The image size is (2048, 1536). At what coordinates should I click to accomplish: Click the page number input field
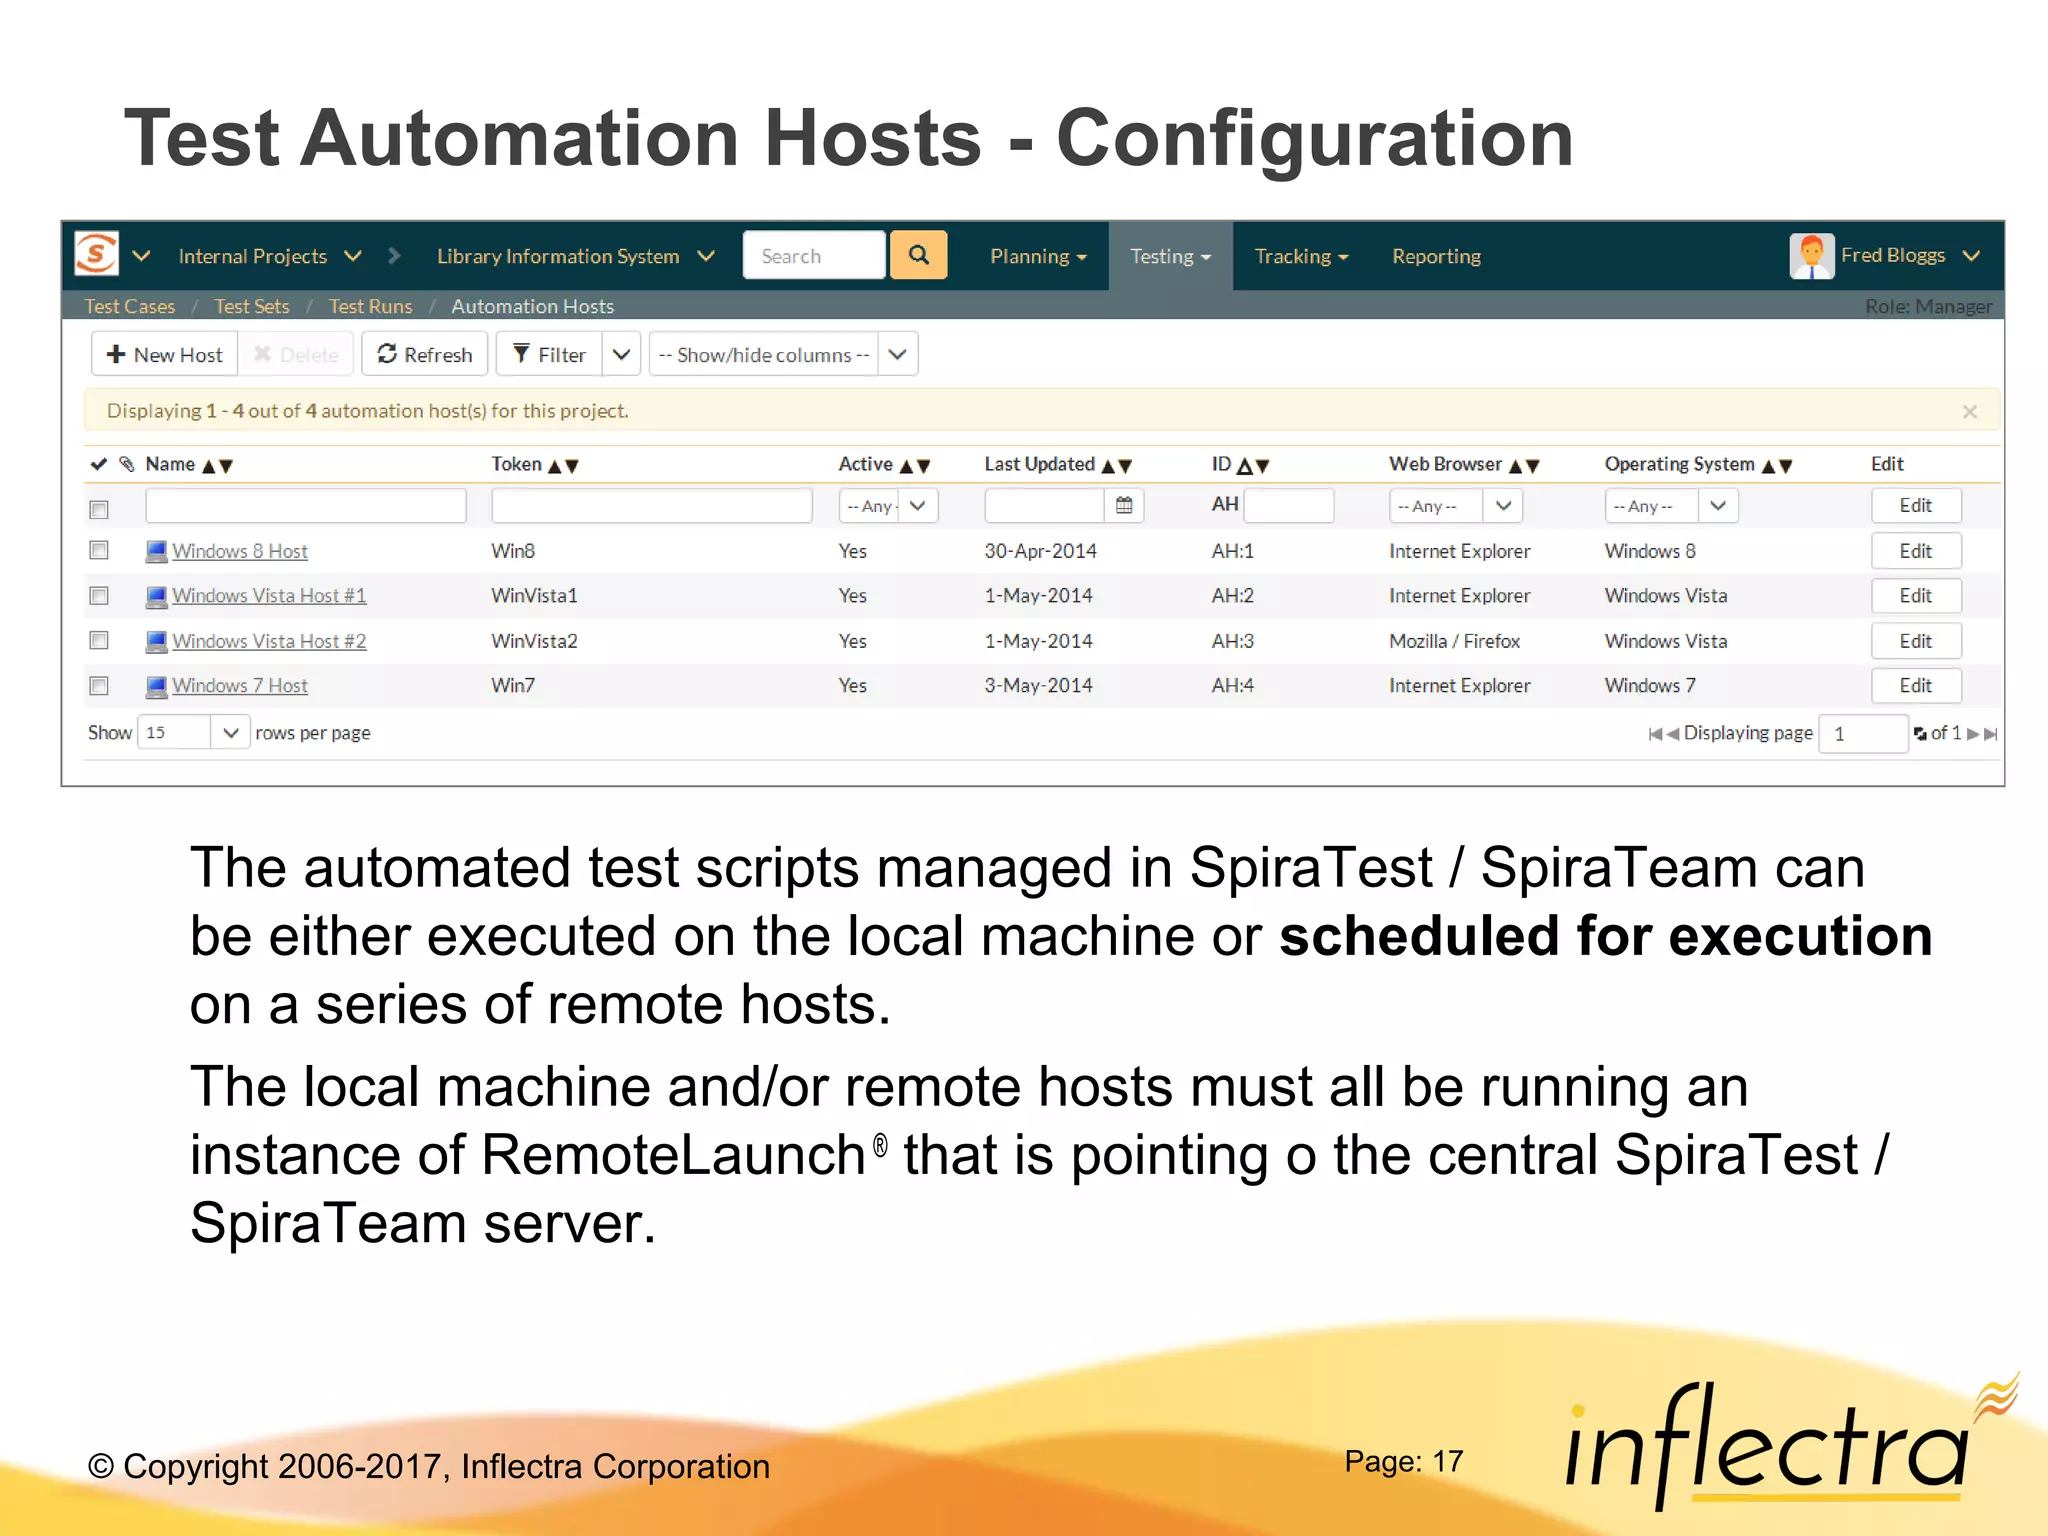coord(1863,733)
